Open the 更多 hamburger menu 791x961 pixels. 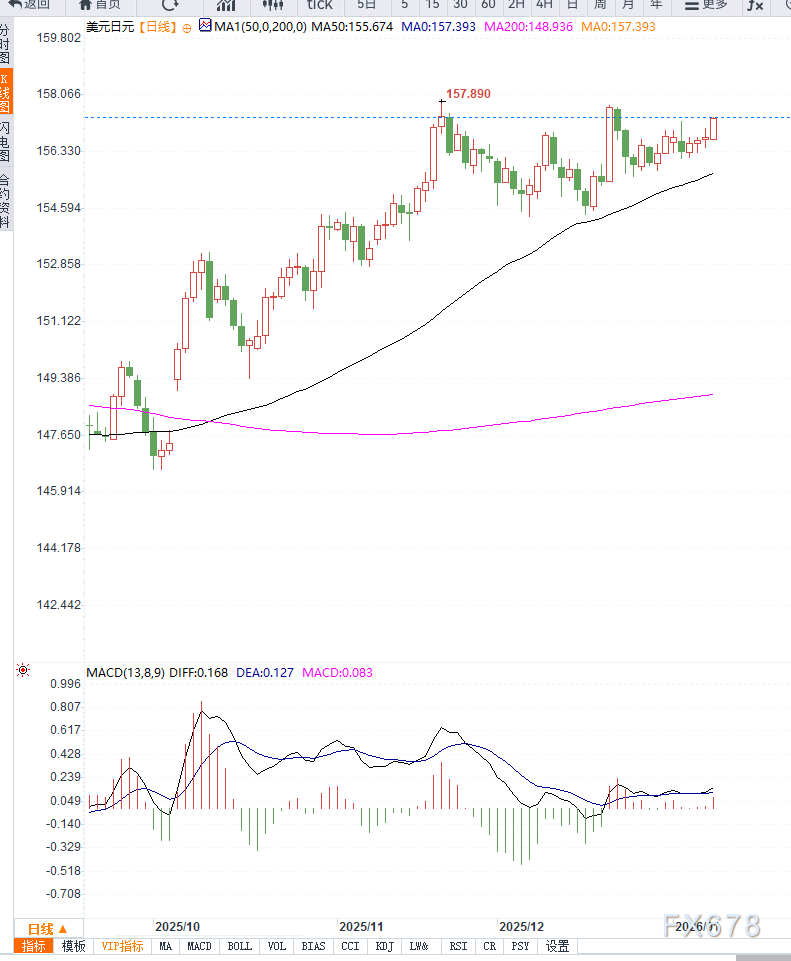[x=705, y=5]
